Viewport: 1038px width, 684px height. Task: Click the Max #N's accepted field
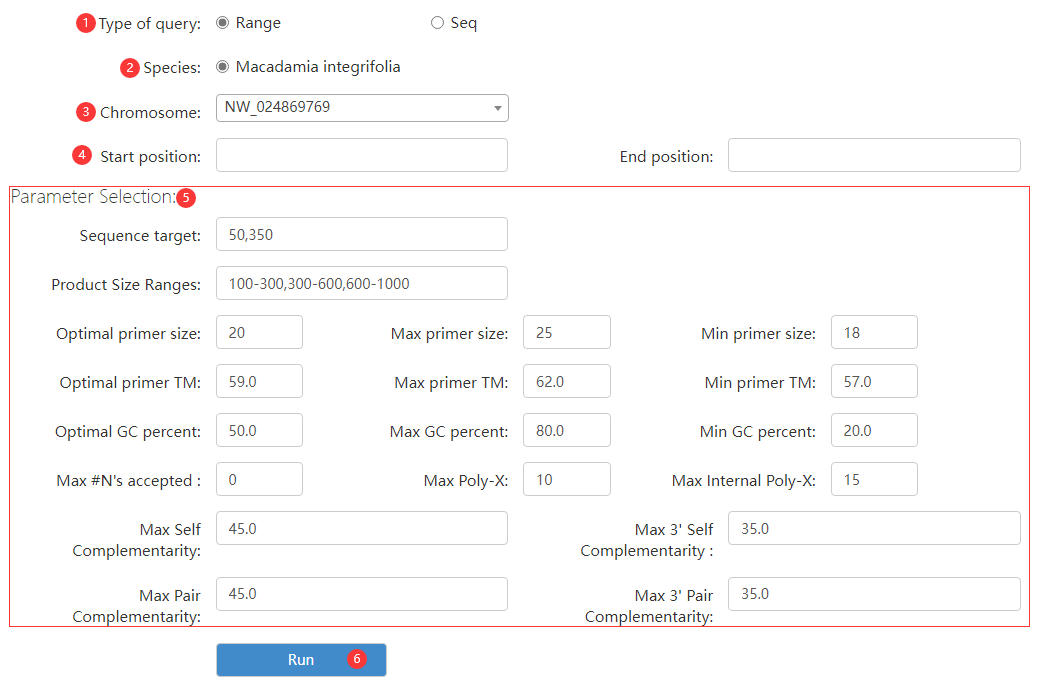(x=260, y=479)
